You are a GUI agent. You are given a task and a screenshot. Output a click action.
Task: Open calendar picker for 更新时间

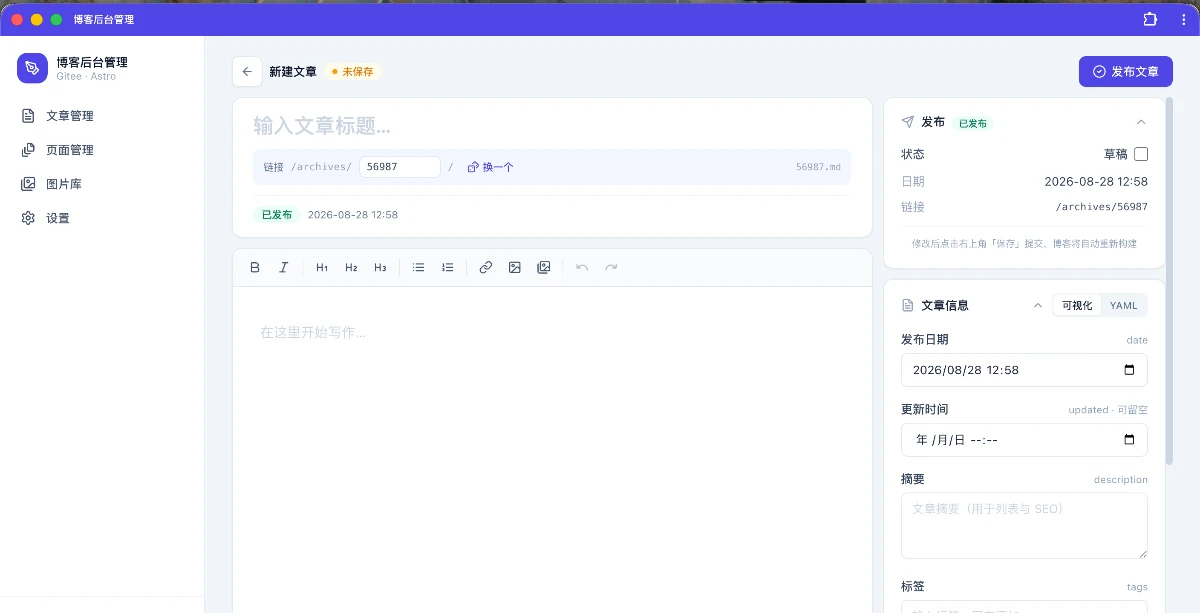click(1130, 440)
